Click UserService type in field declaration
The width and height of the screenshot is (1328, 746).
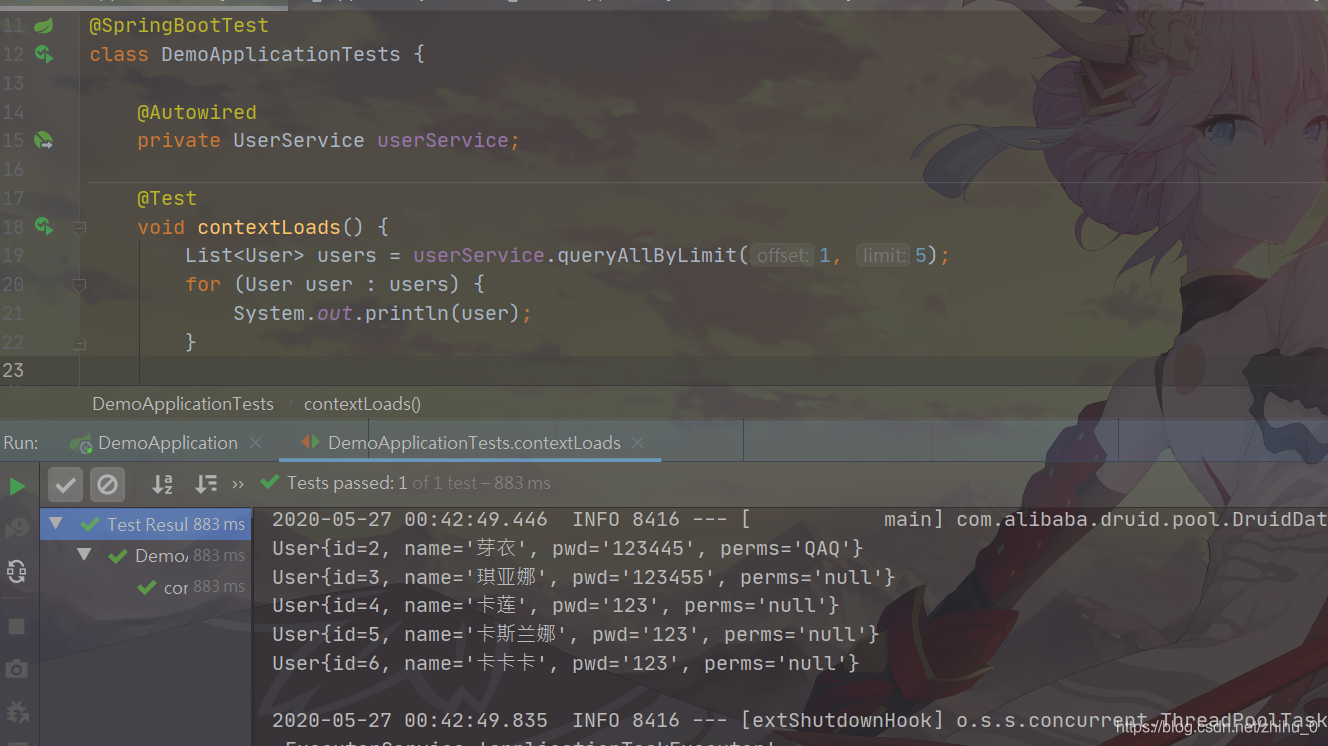point(299,140)
